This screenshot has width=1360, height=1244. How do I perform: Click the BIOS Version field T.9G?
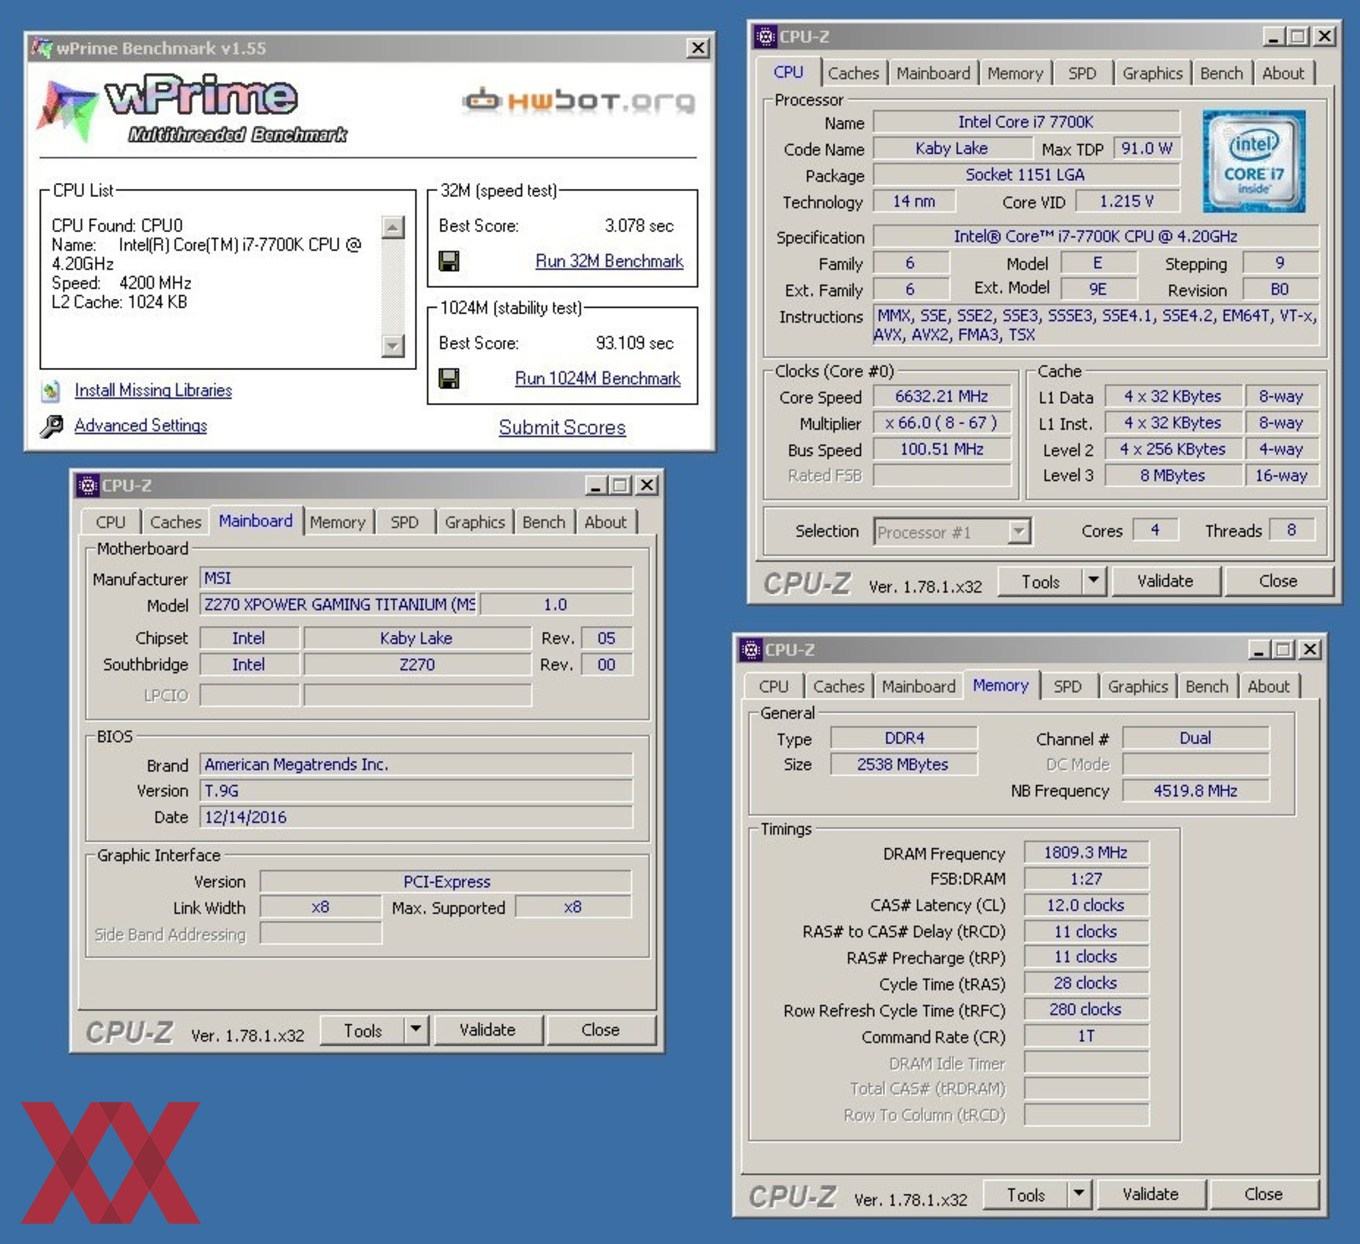click(x=416, y=791)
